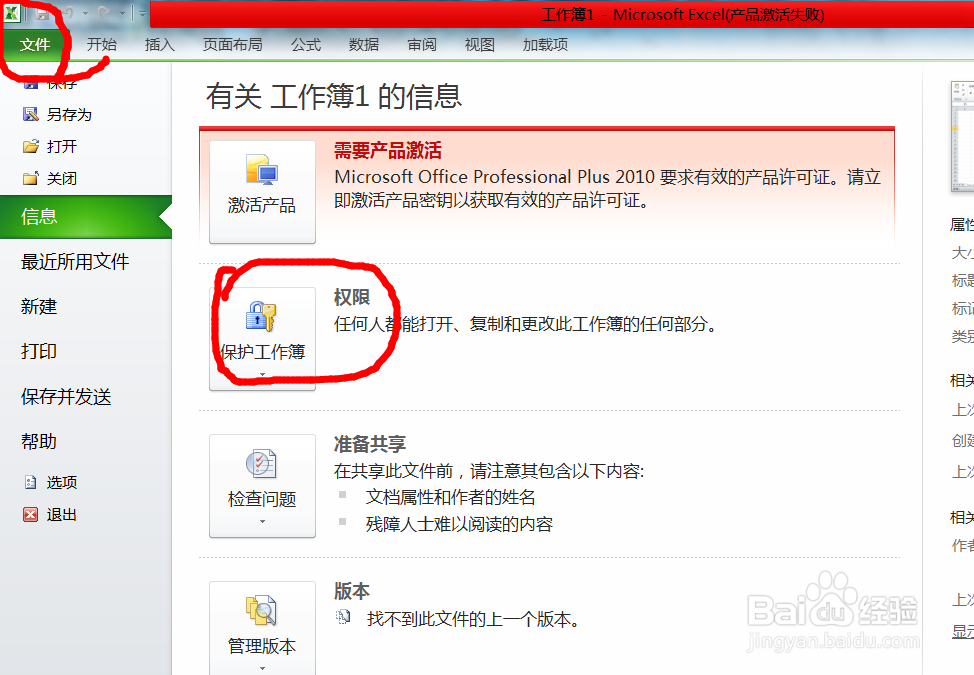Switch to the 开始 ribbon tab

pos(100,44)
